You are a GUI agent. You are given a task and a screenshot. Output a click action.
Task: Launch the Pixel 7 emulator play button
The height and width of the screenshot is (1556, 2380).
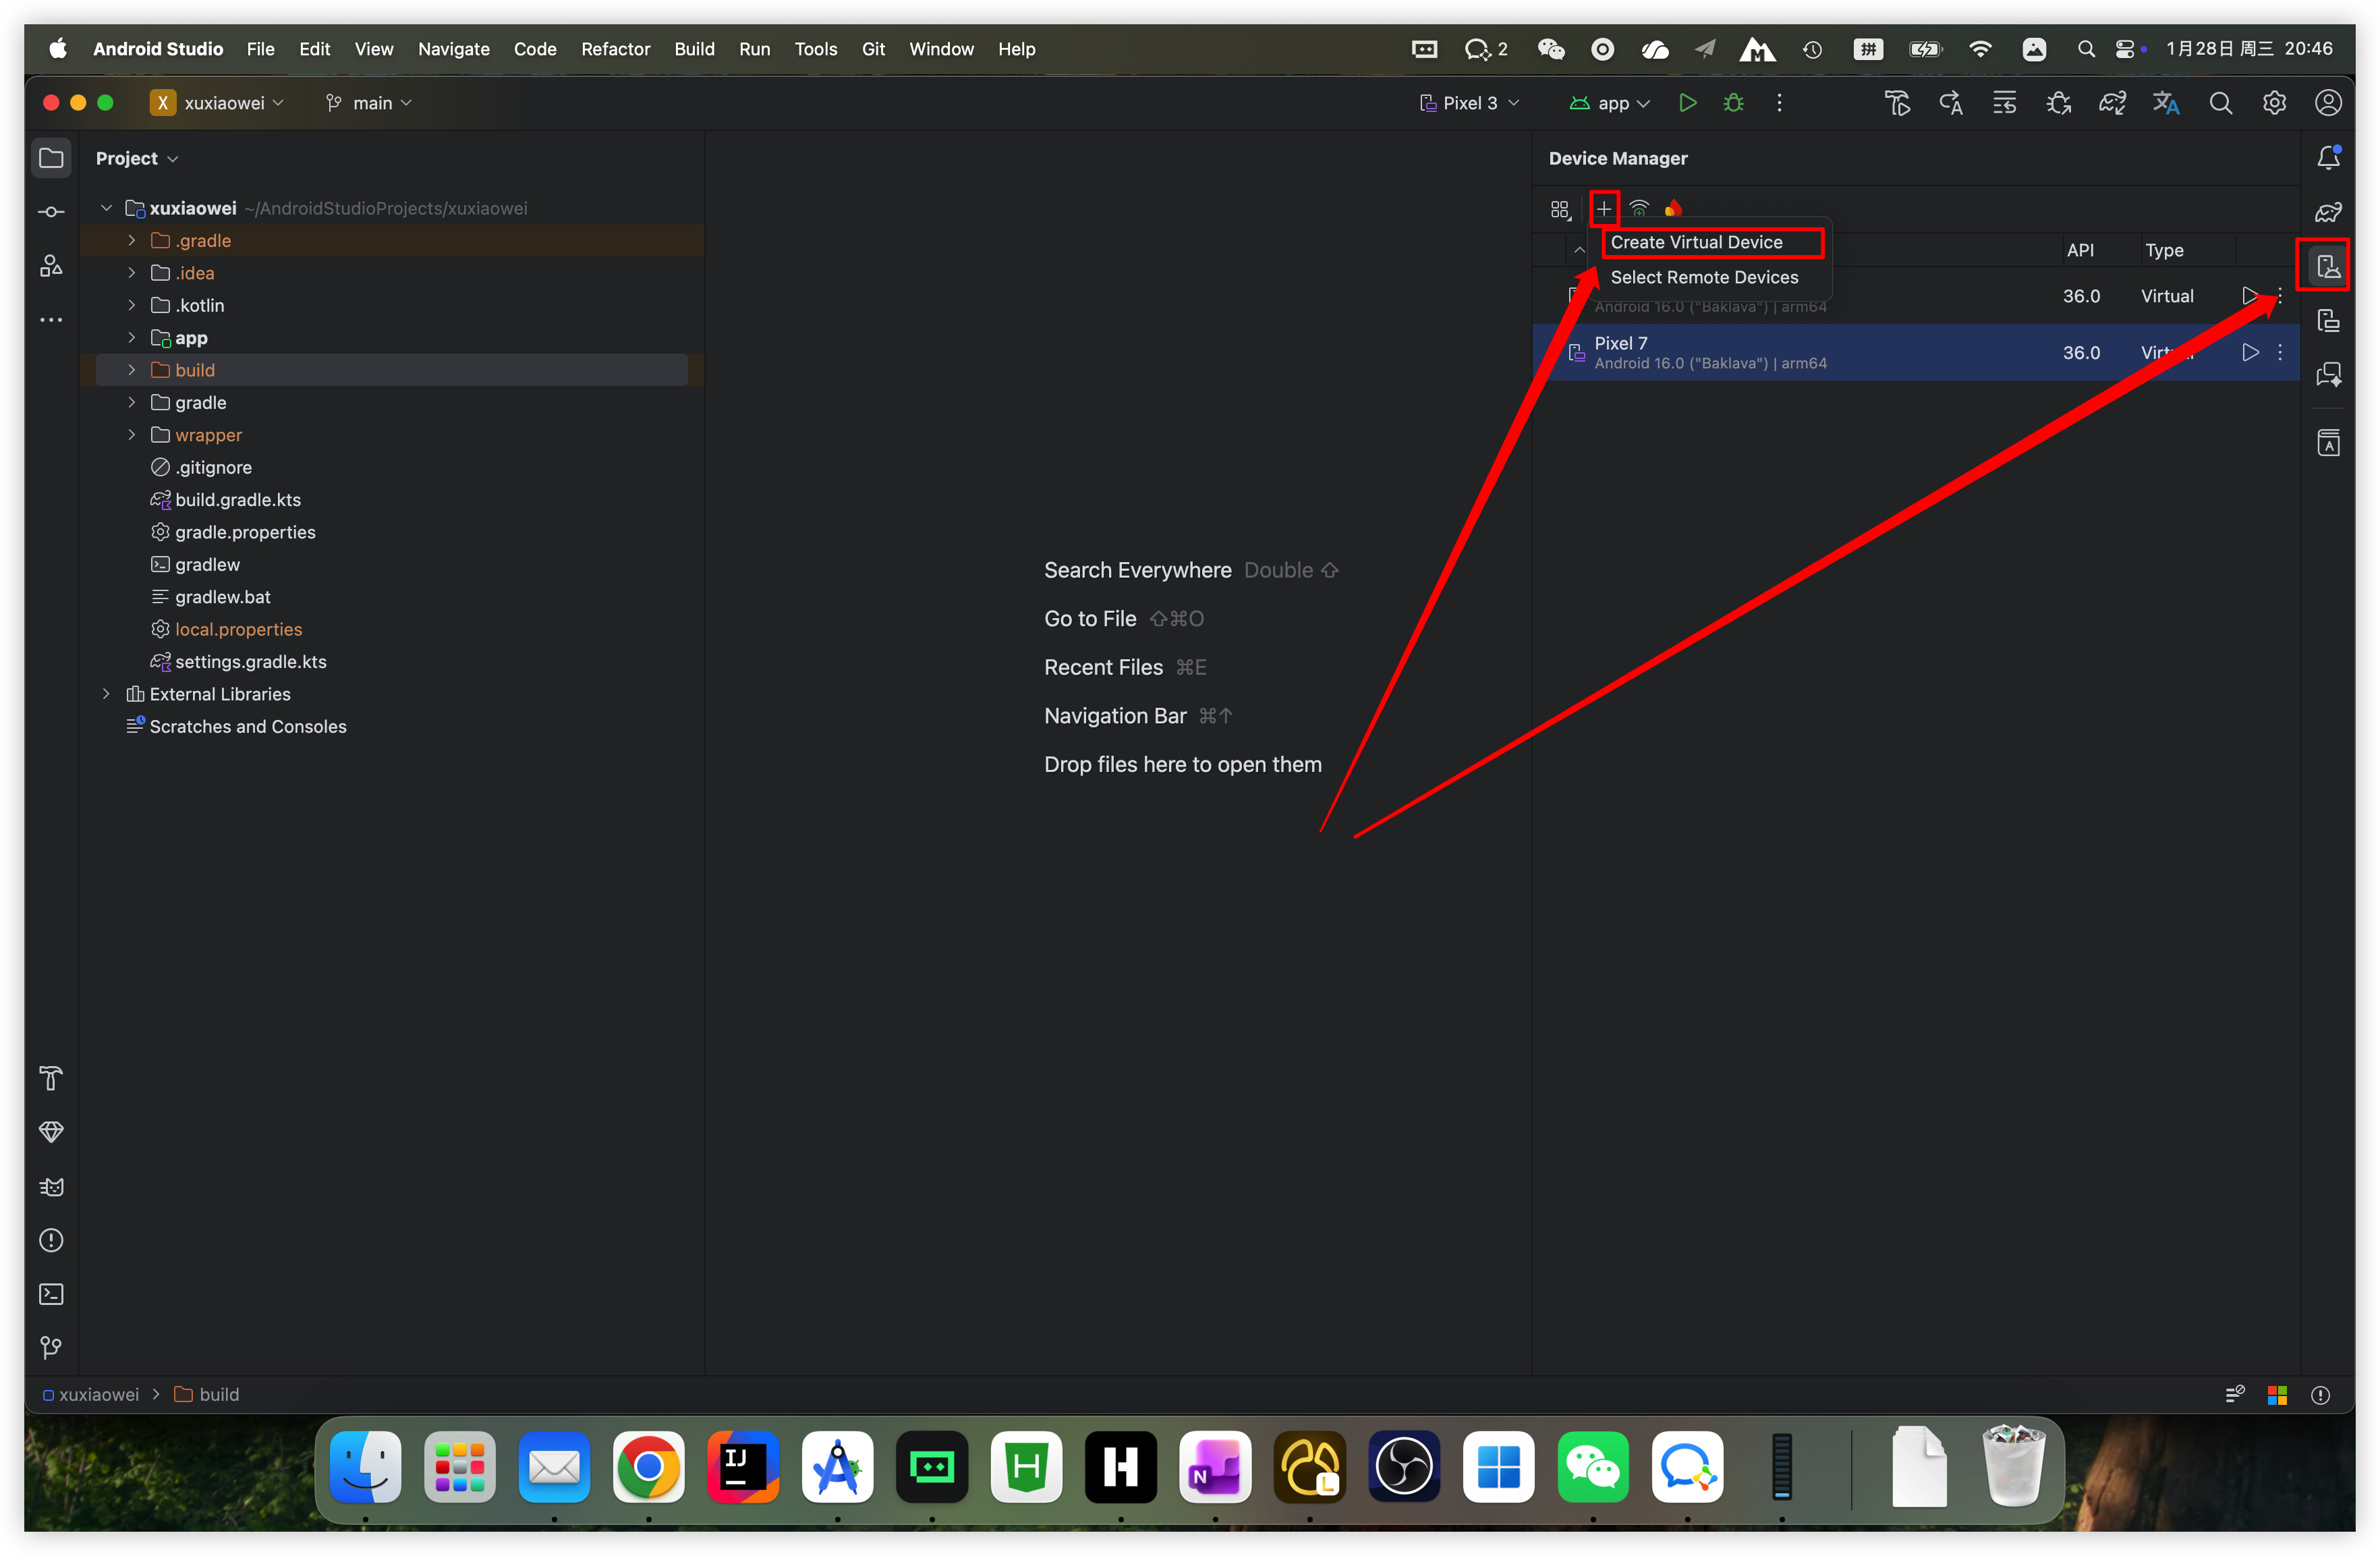(x=2249, y=352)
